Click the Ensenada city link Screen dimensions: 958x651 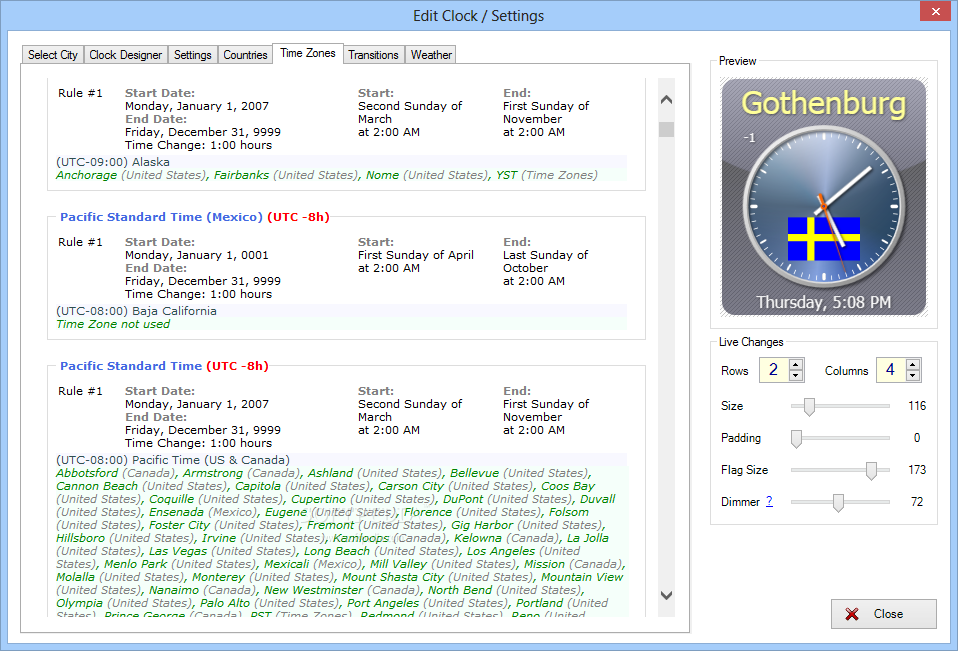tap(176, 512)
